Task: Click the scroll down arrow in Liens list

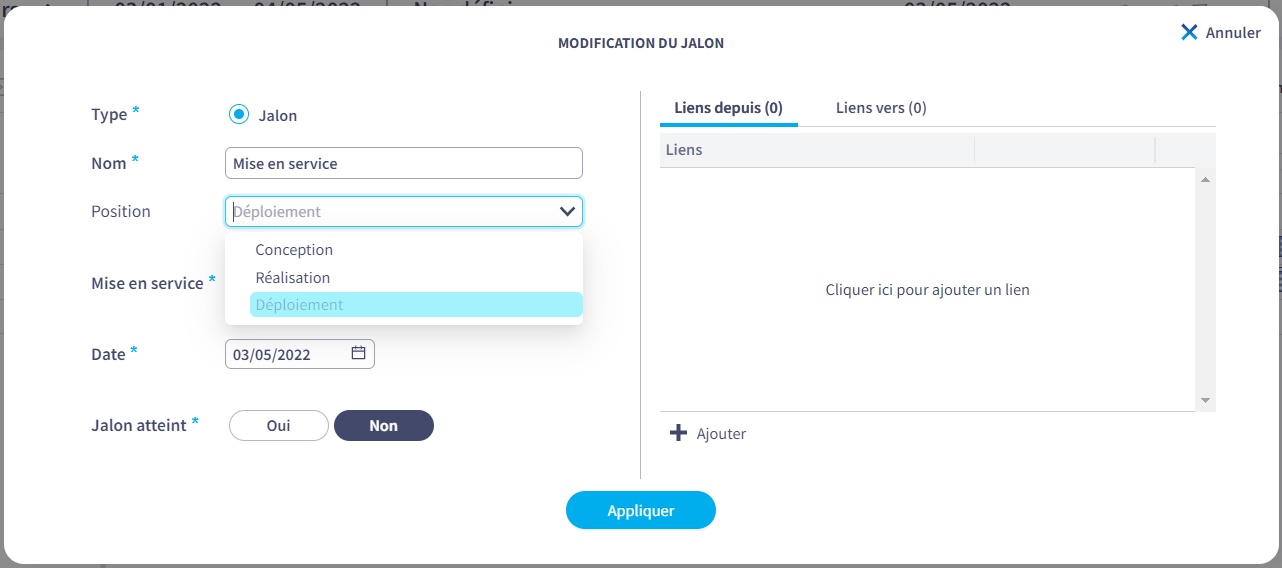Action: coord(1206,400)
